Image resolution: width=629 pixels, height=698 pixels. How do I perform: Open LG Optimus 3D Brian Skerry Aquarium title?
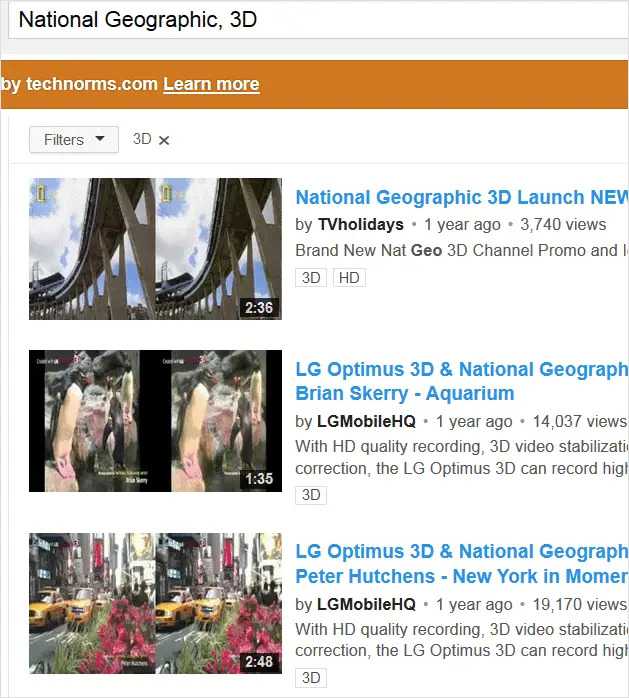462,381
